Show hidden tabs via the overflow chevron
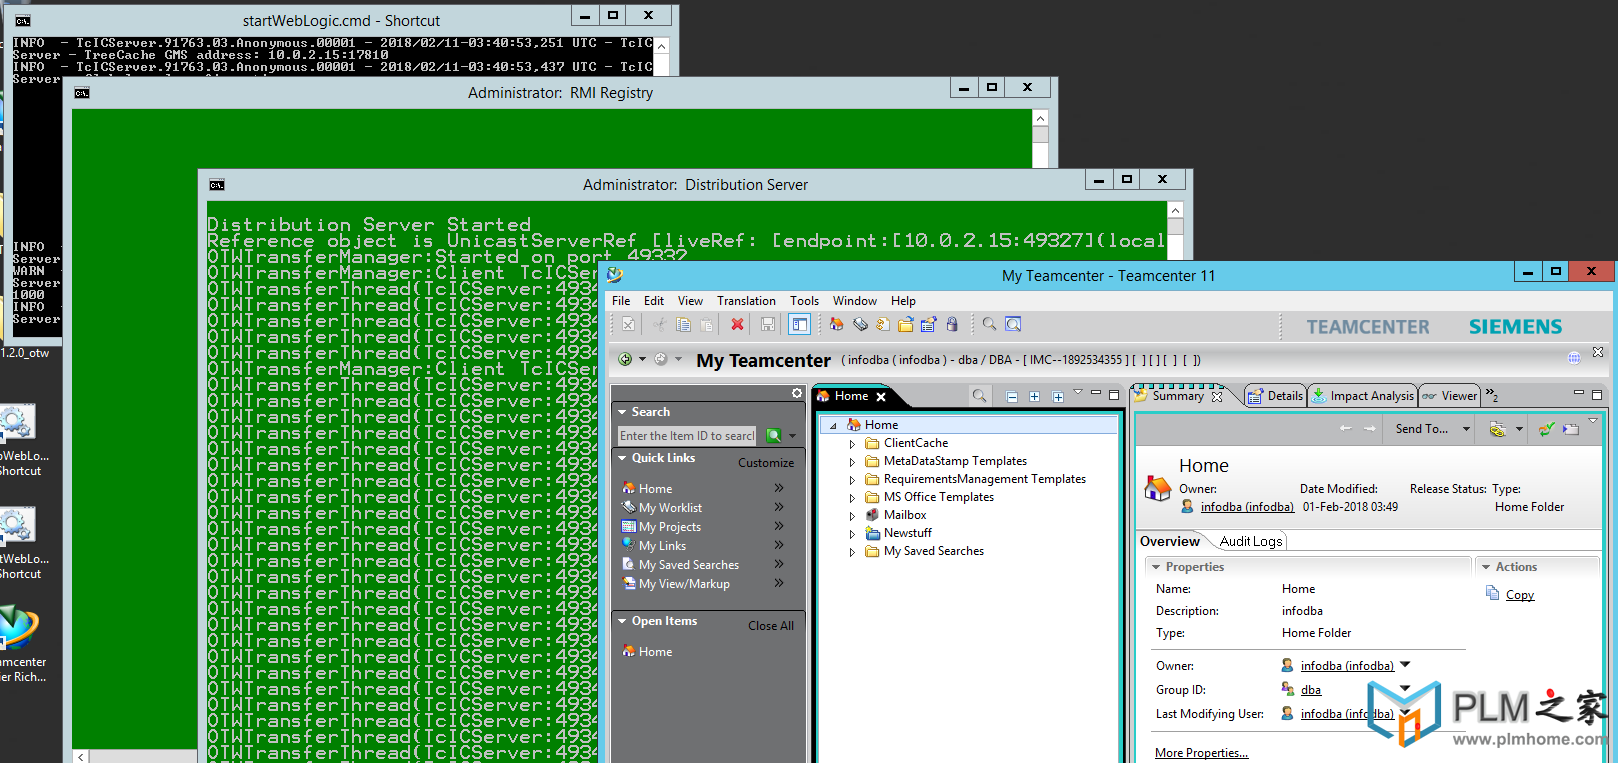The width and height of the screenshot is (1618, 763). pos(1491,395)
